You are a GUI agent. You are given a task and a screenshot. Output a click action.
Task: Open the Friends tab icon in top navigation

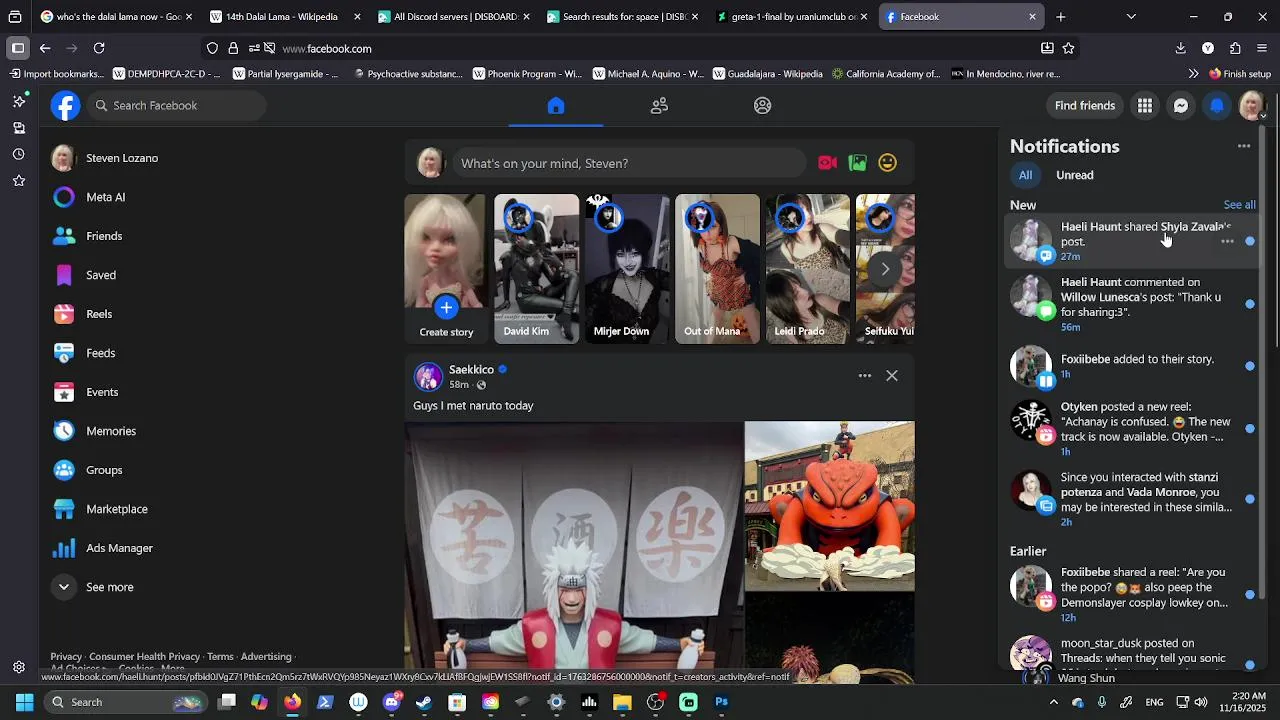(659, 106)
